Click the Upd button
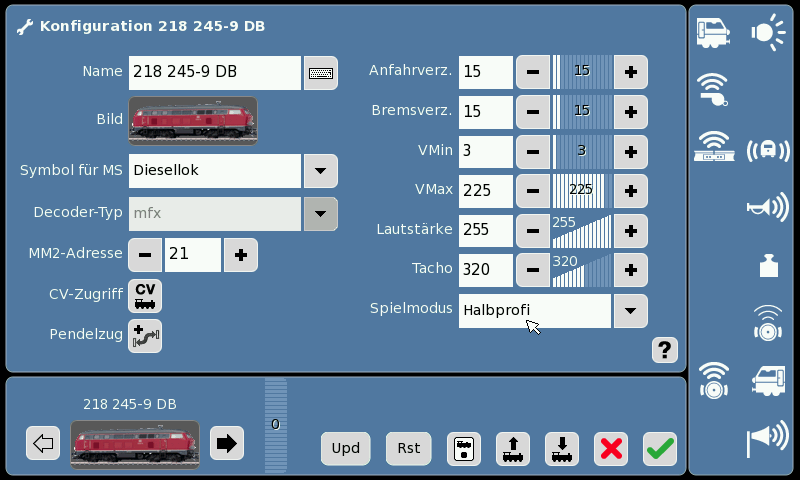 [345, 449]
